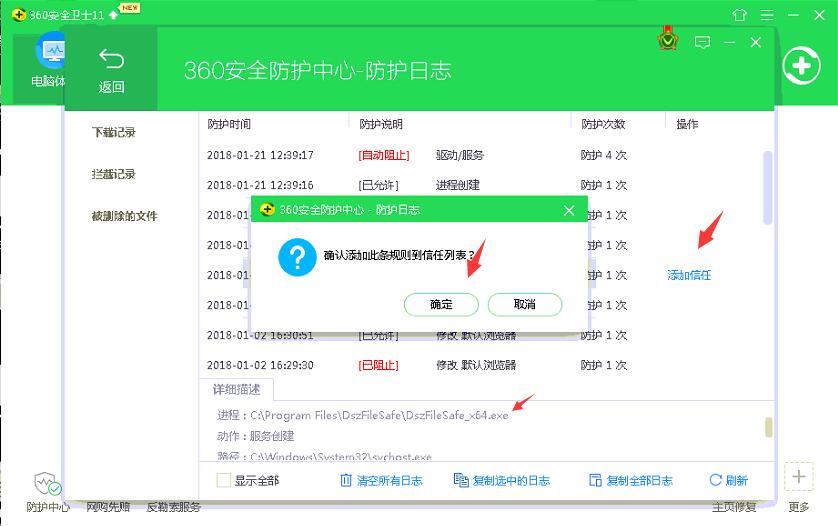Open the feedback chat bubble icon
This screenshot has width=838, height=526.
[x=702, y=42]
